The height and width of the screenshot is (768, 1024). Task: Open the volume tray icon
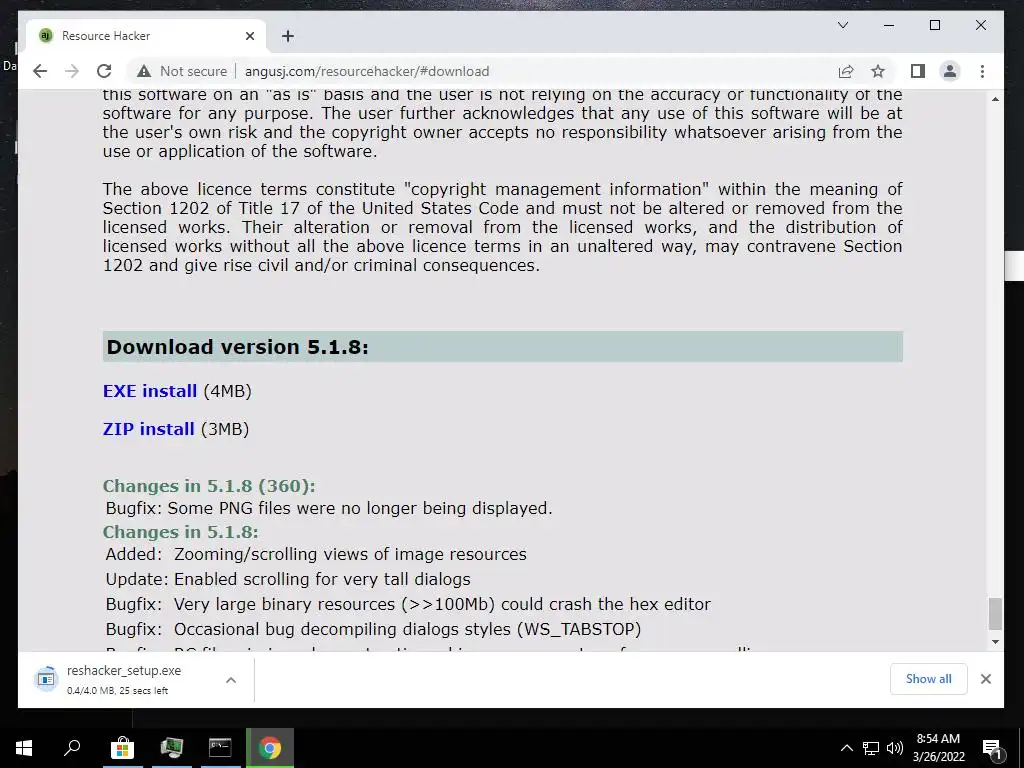click(x=895, y=748)
